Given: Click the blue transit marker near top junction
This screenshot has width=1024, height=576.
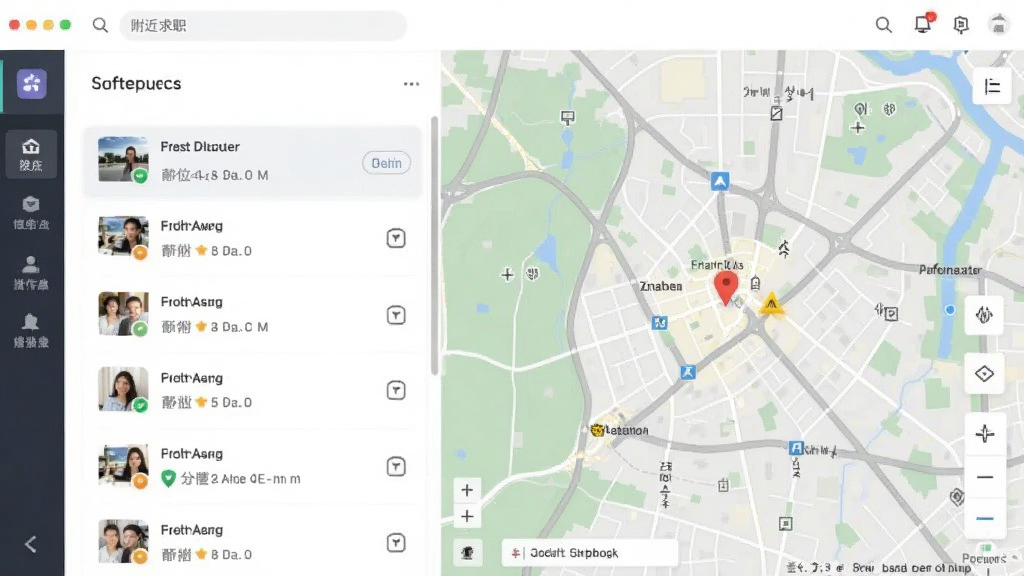Looking at the screenshot, I should pos(720,181).
